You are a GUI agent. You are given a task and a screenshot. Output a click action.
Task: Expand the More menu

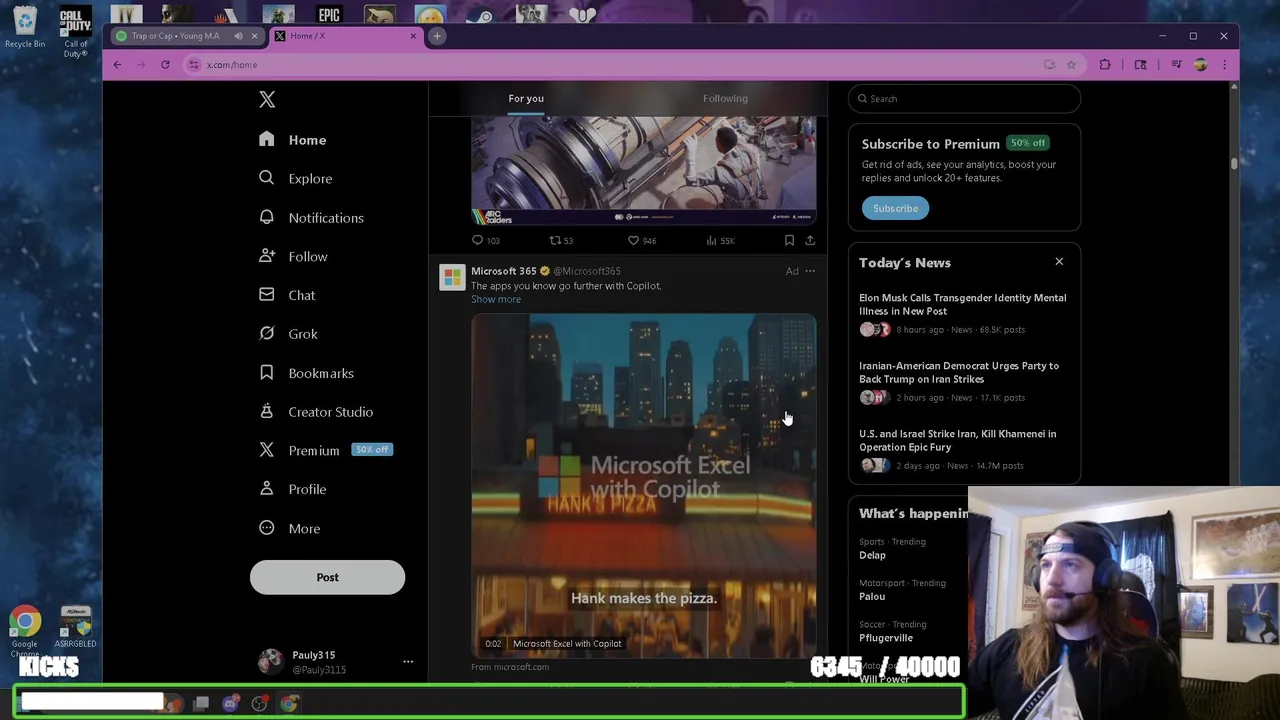289,528
